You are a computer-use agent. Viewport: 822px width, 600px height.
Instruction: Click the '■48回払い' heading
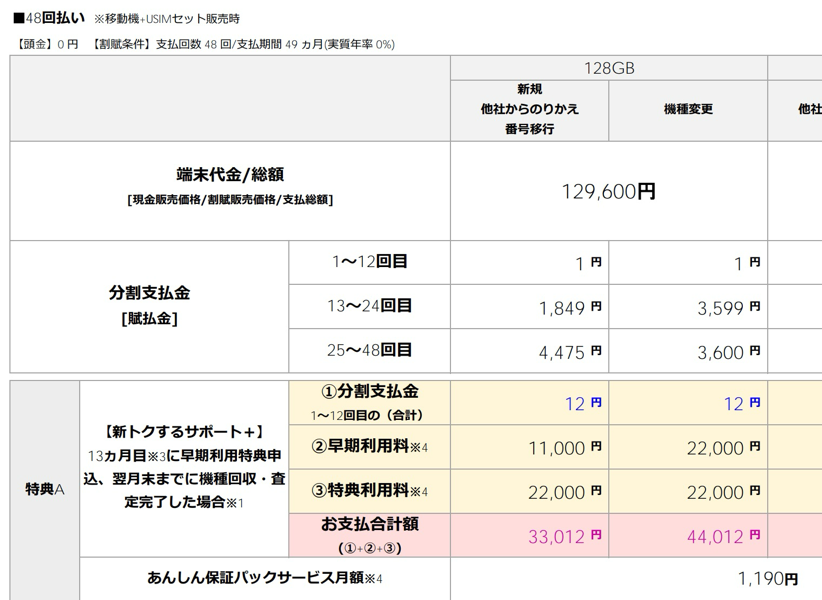(49, 18)
